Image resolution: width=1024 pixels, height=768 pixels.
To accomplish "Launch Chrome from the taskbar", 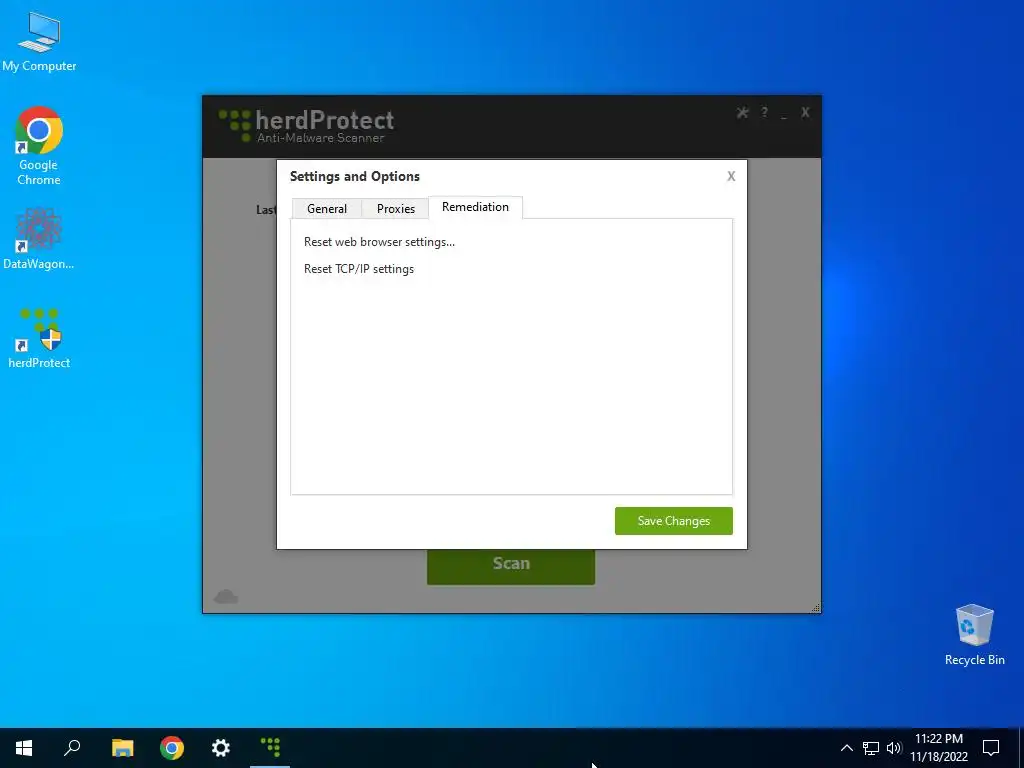I will click(x=172, y=748).
